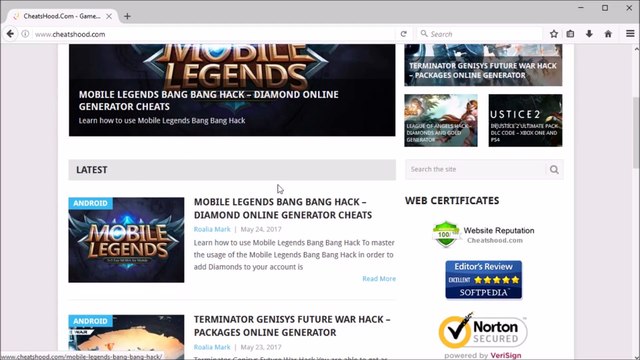
Task: Minimize the browser window
Action: tap(581, 8)
